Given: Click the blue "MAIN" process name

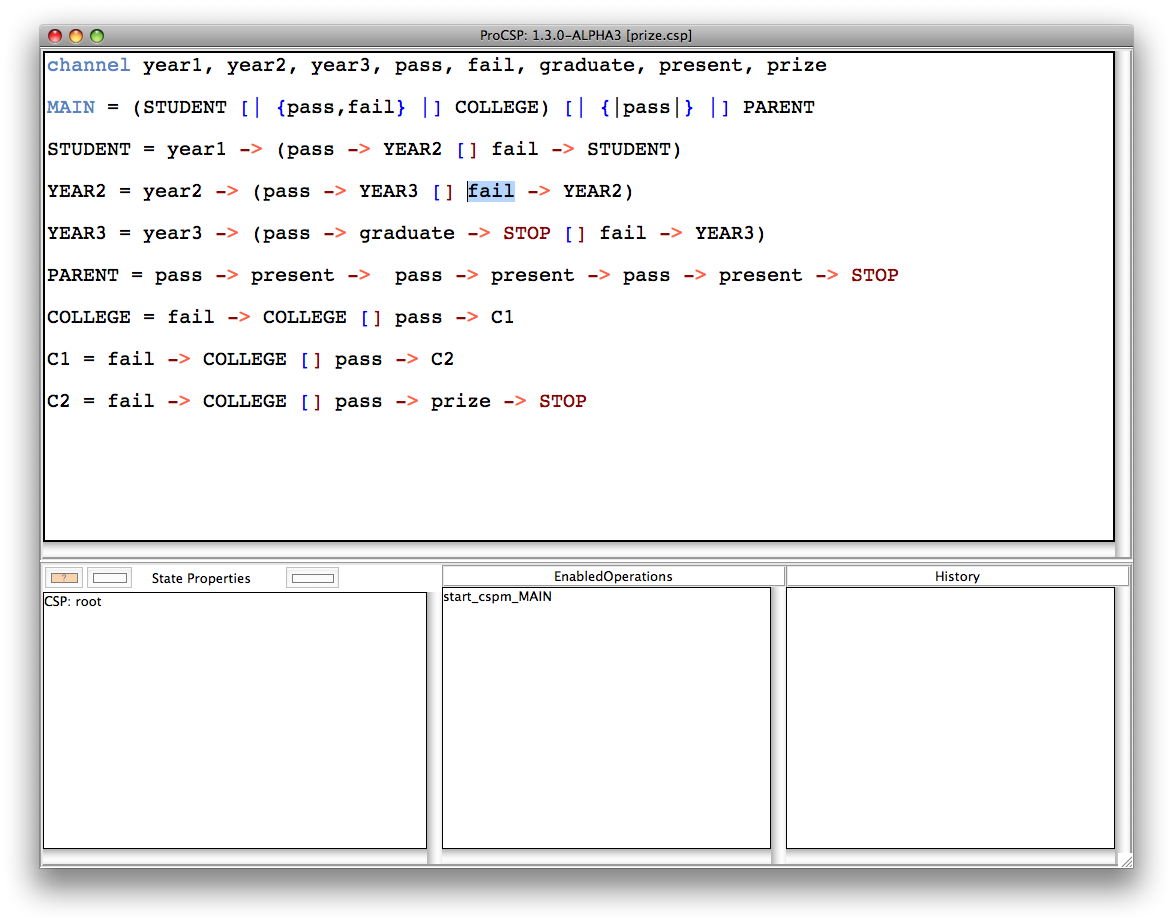Looking at the screenshot, I should tap(70, 107).
